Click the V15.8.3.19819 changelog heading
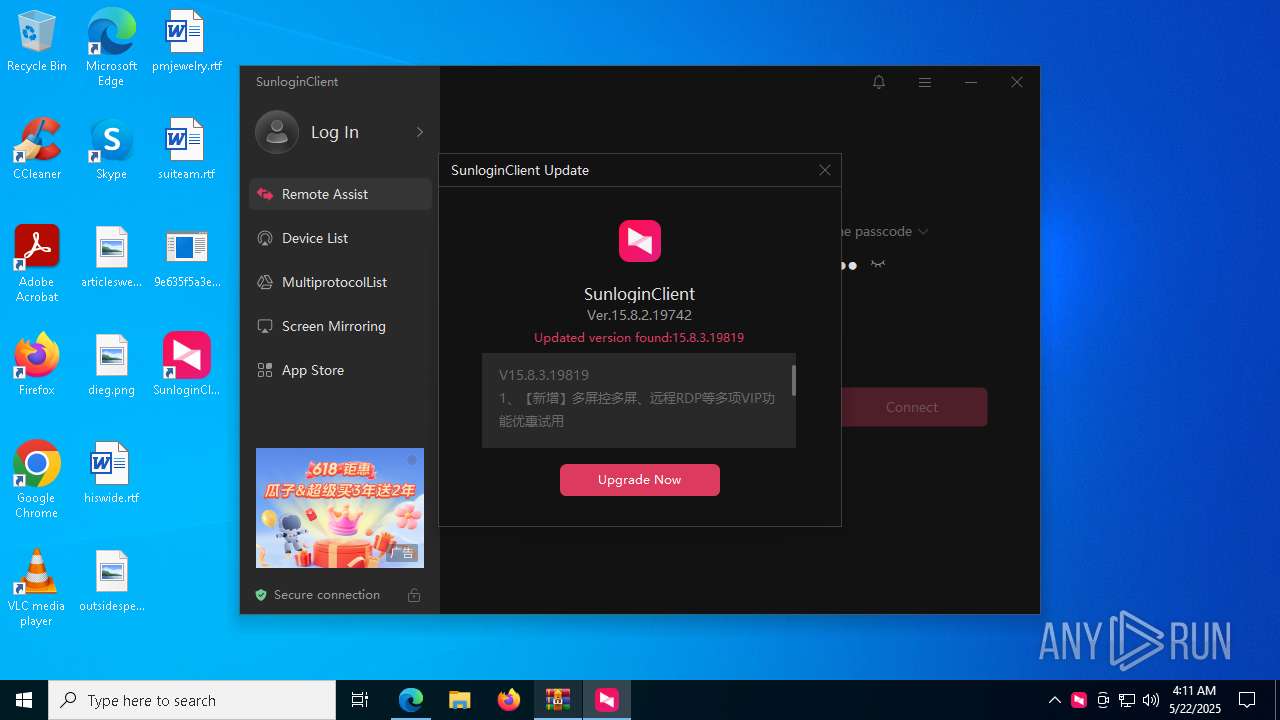The width and height of the screenshot is (1280, 720). point(544,375)
